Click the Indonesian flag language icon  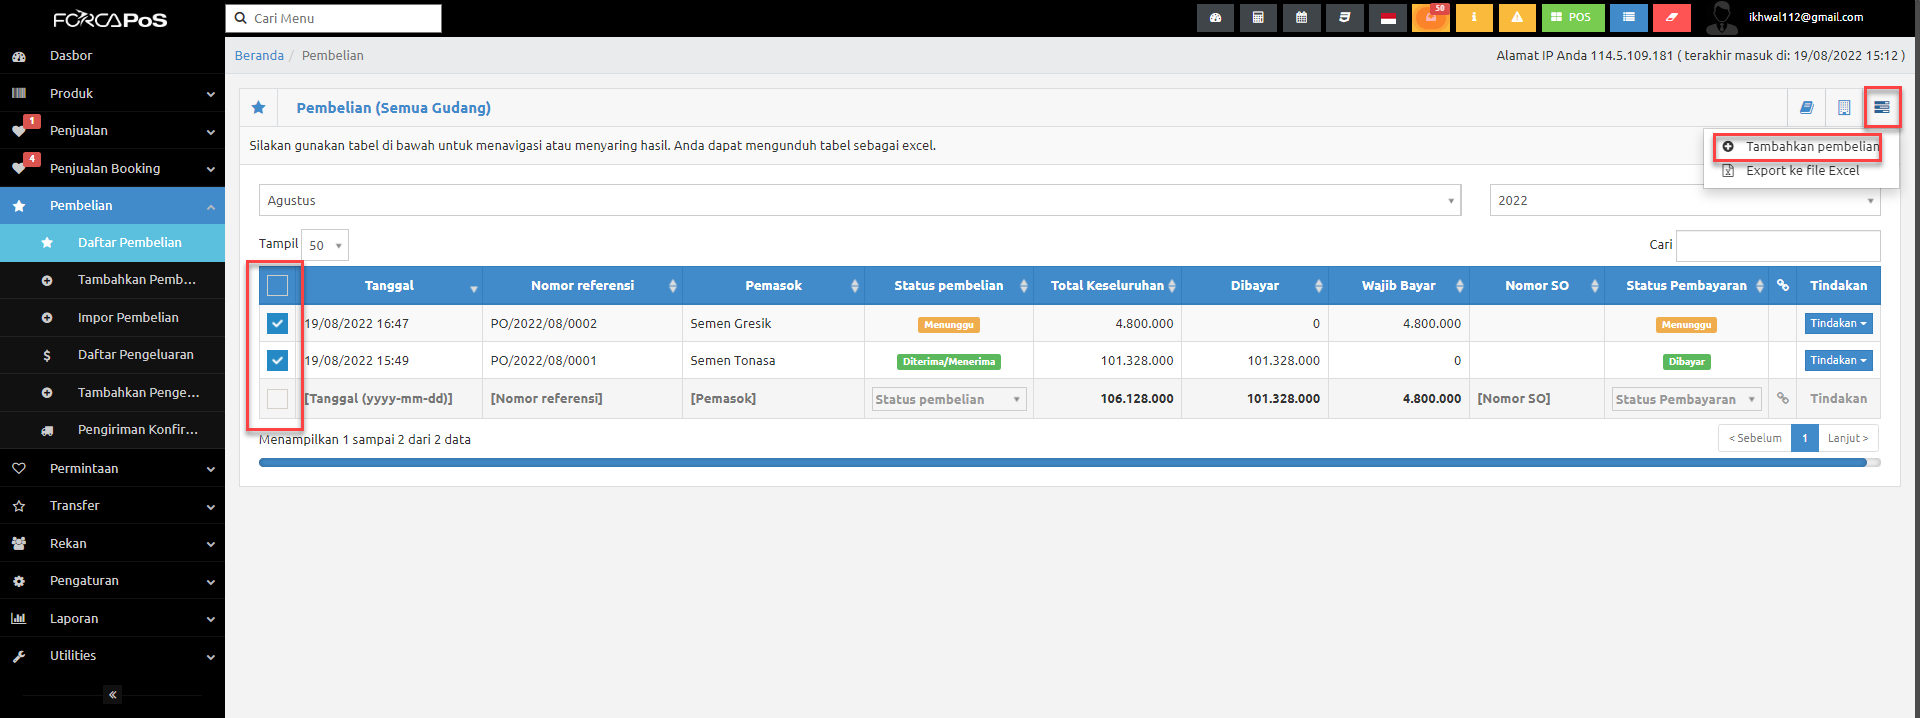1388,18
